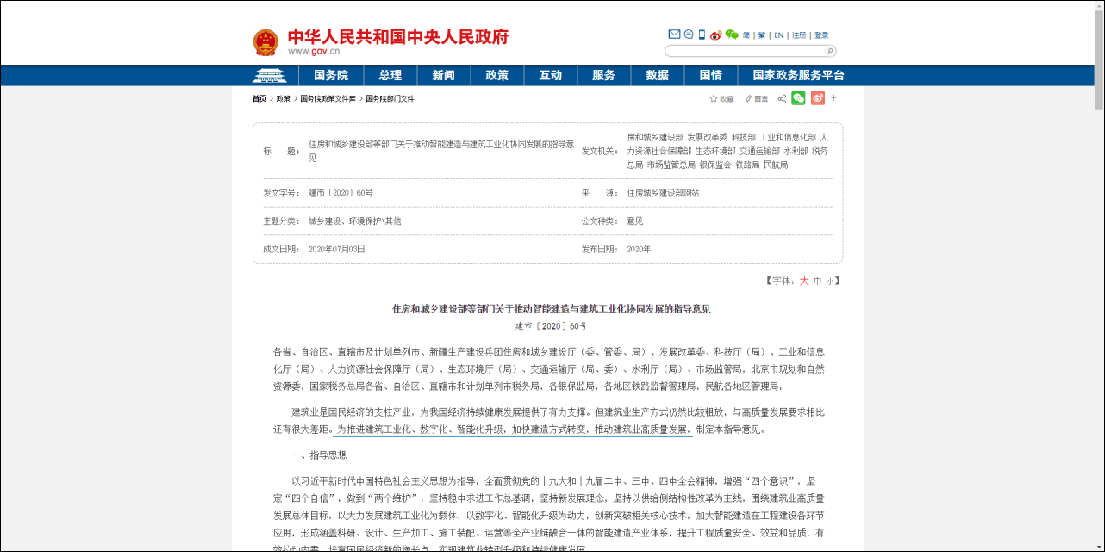Open the WeChat icon in top header

(732, 34)
